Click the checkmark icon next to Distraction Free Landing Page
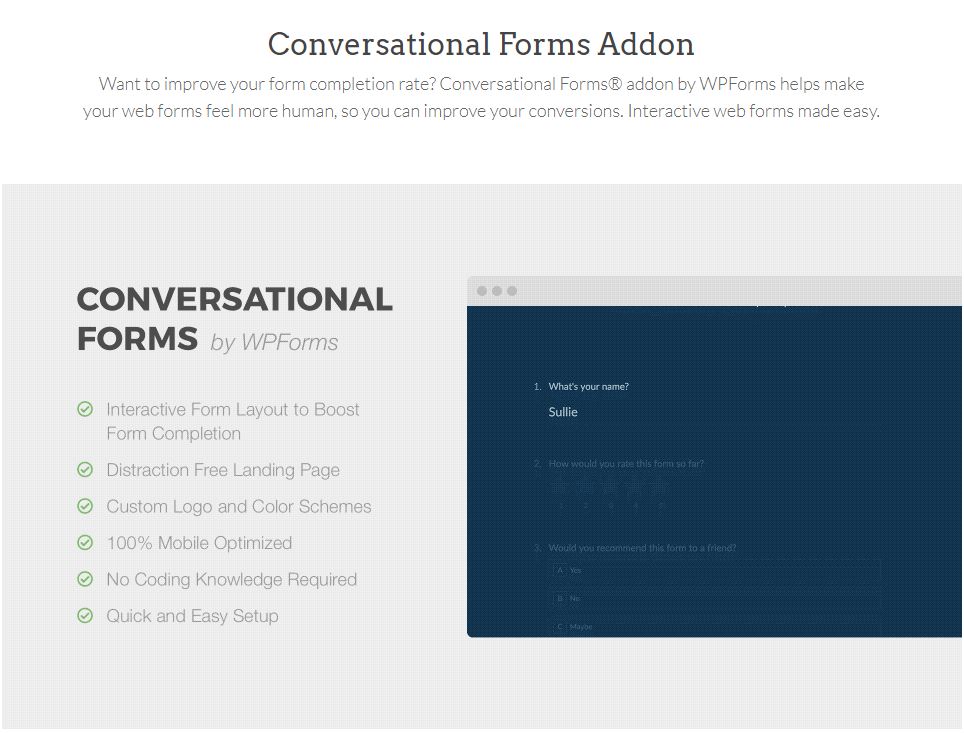964x733 pixels. pyautogui.click(x=85, y=470)
